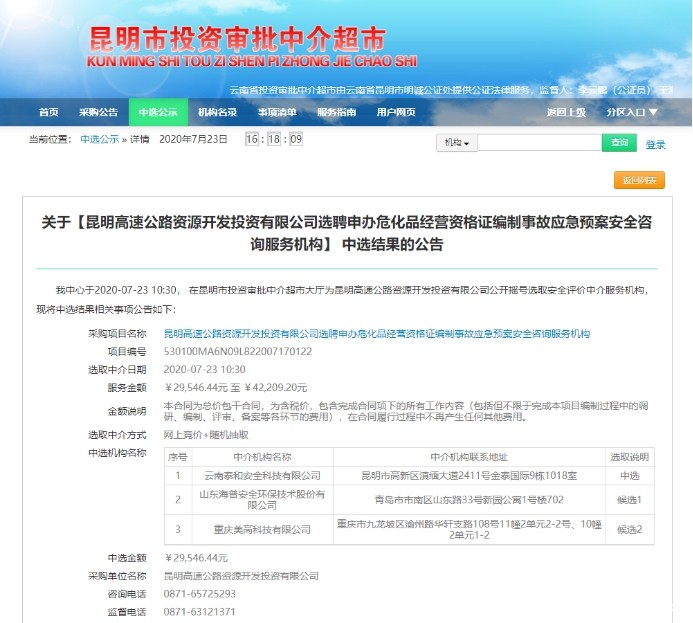Click 返回上级 in the top bar
The height and width of the screenshot is (623, 693).
(566, 112)
